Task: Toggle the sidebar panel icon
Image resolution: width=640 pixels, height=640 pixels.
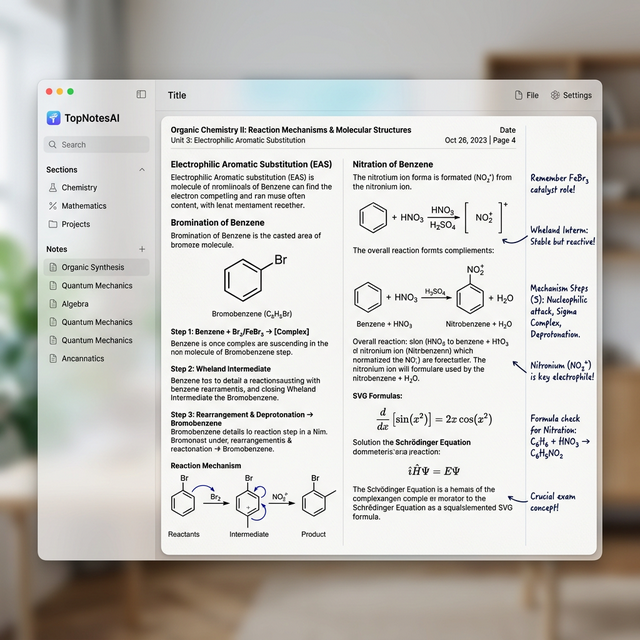Action: tap(141, 94)
